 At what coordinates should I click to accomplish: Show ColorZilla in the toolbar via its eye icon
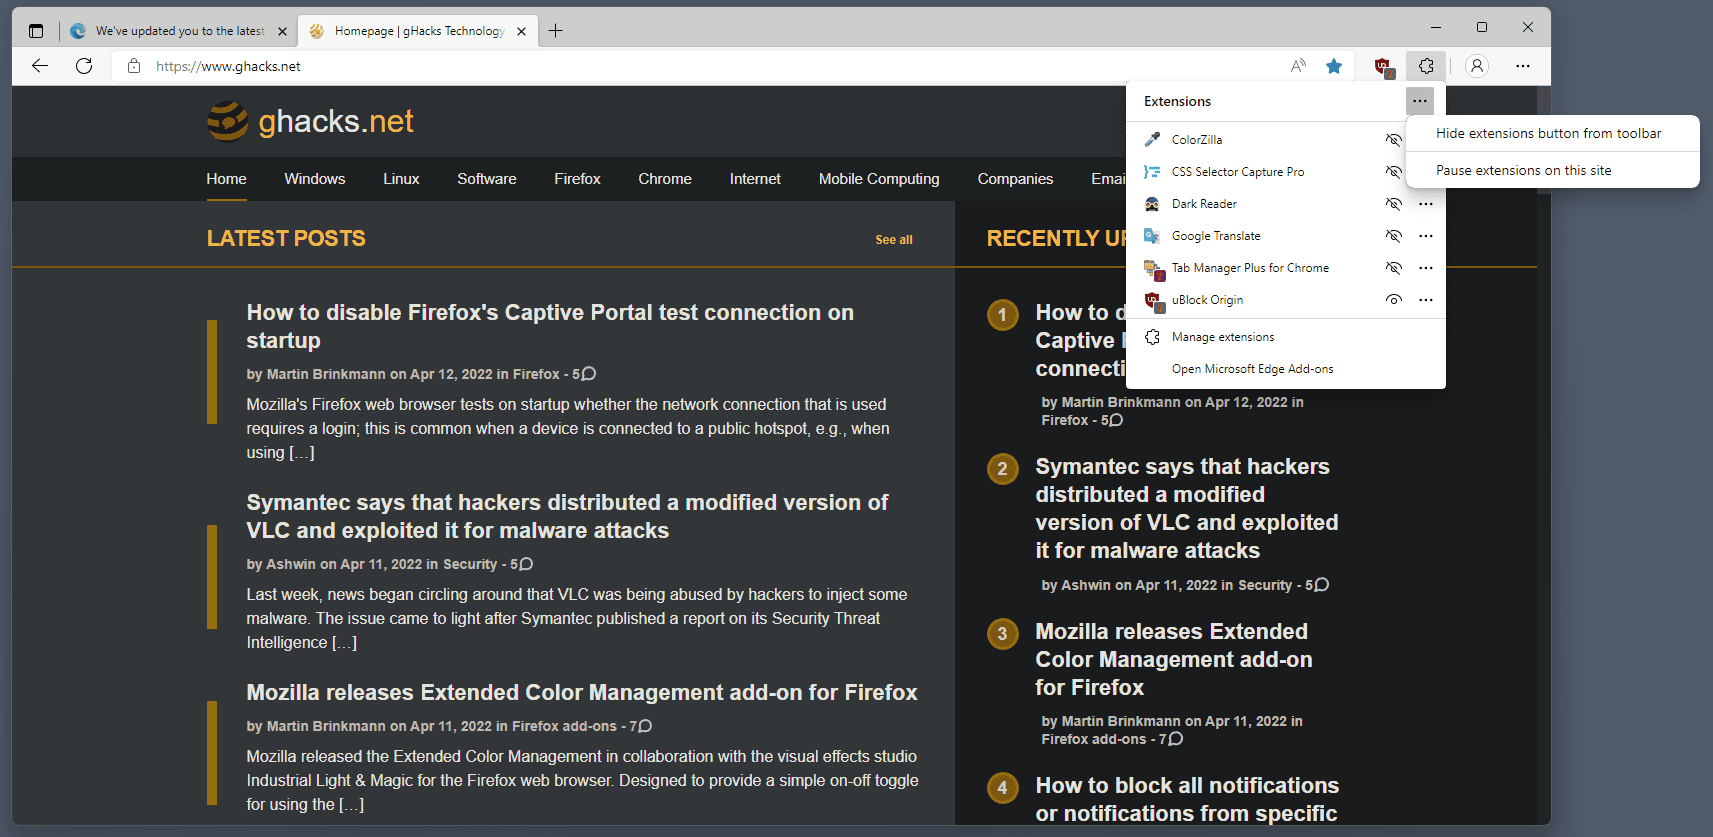click(1393, 140)
